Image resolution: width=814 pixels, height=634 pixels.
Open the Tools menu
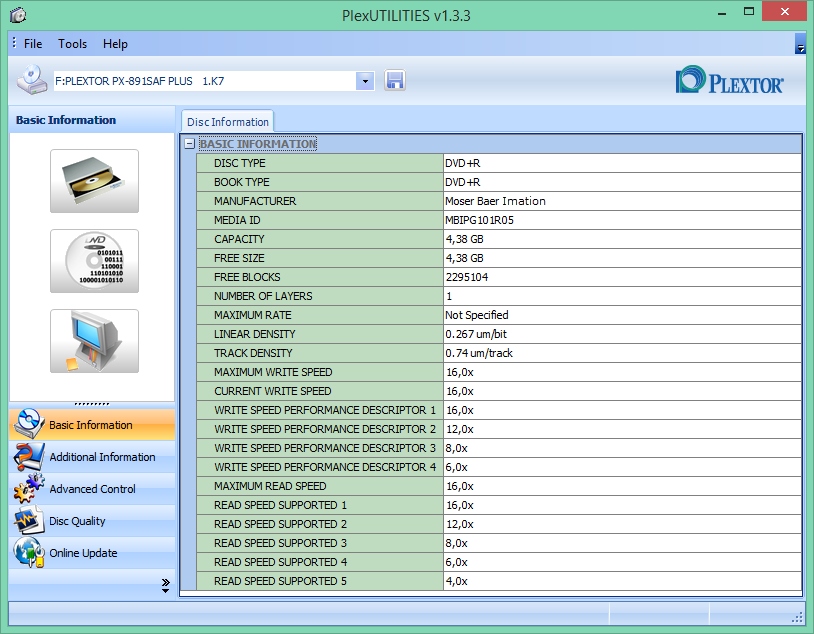click(72, 44)
